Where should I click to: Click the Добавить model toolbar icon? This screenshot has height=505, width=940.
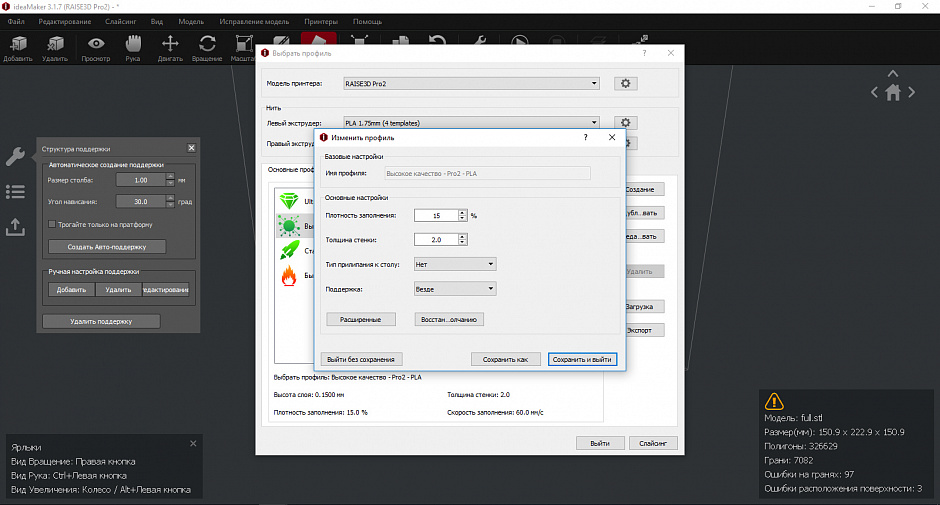pyautogui.click(x=18, y=48)
